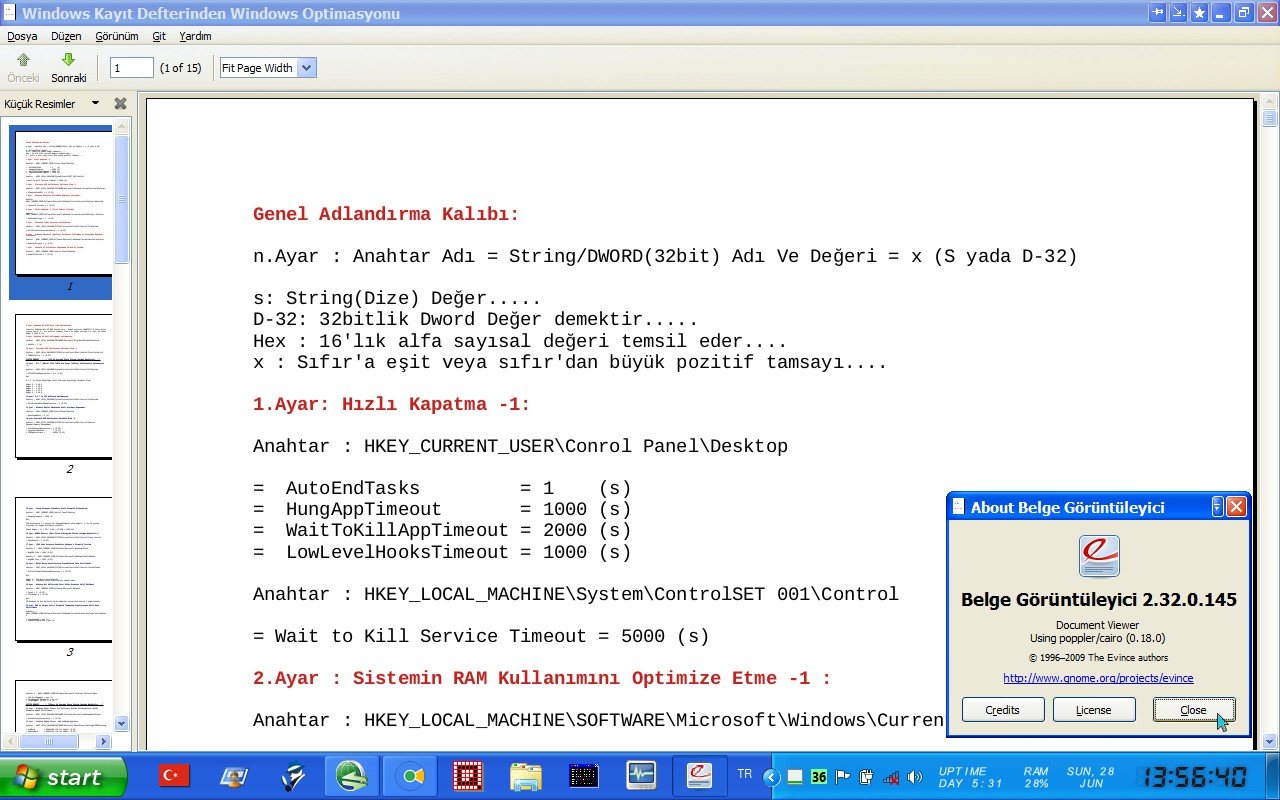Open the Görünüm menu

117,36
